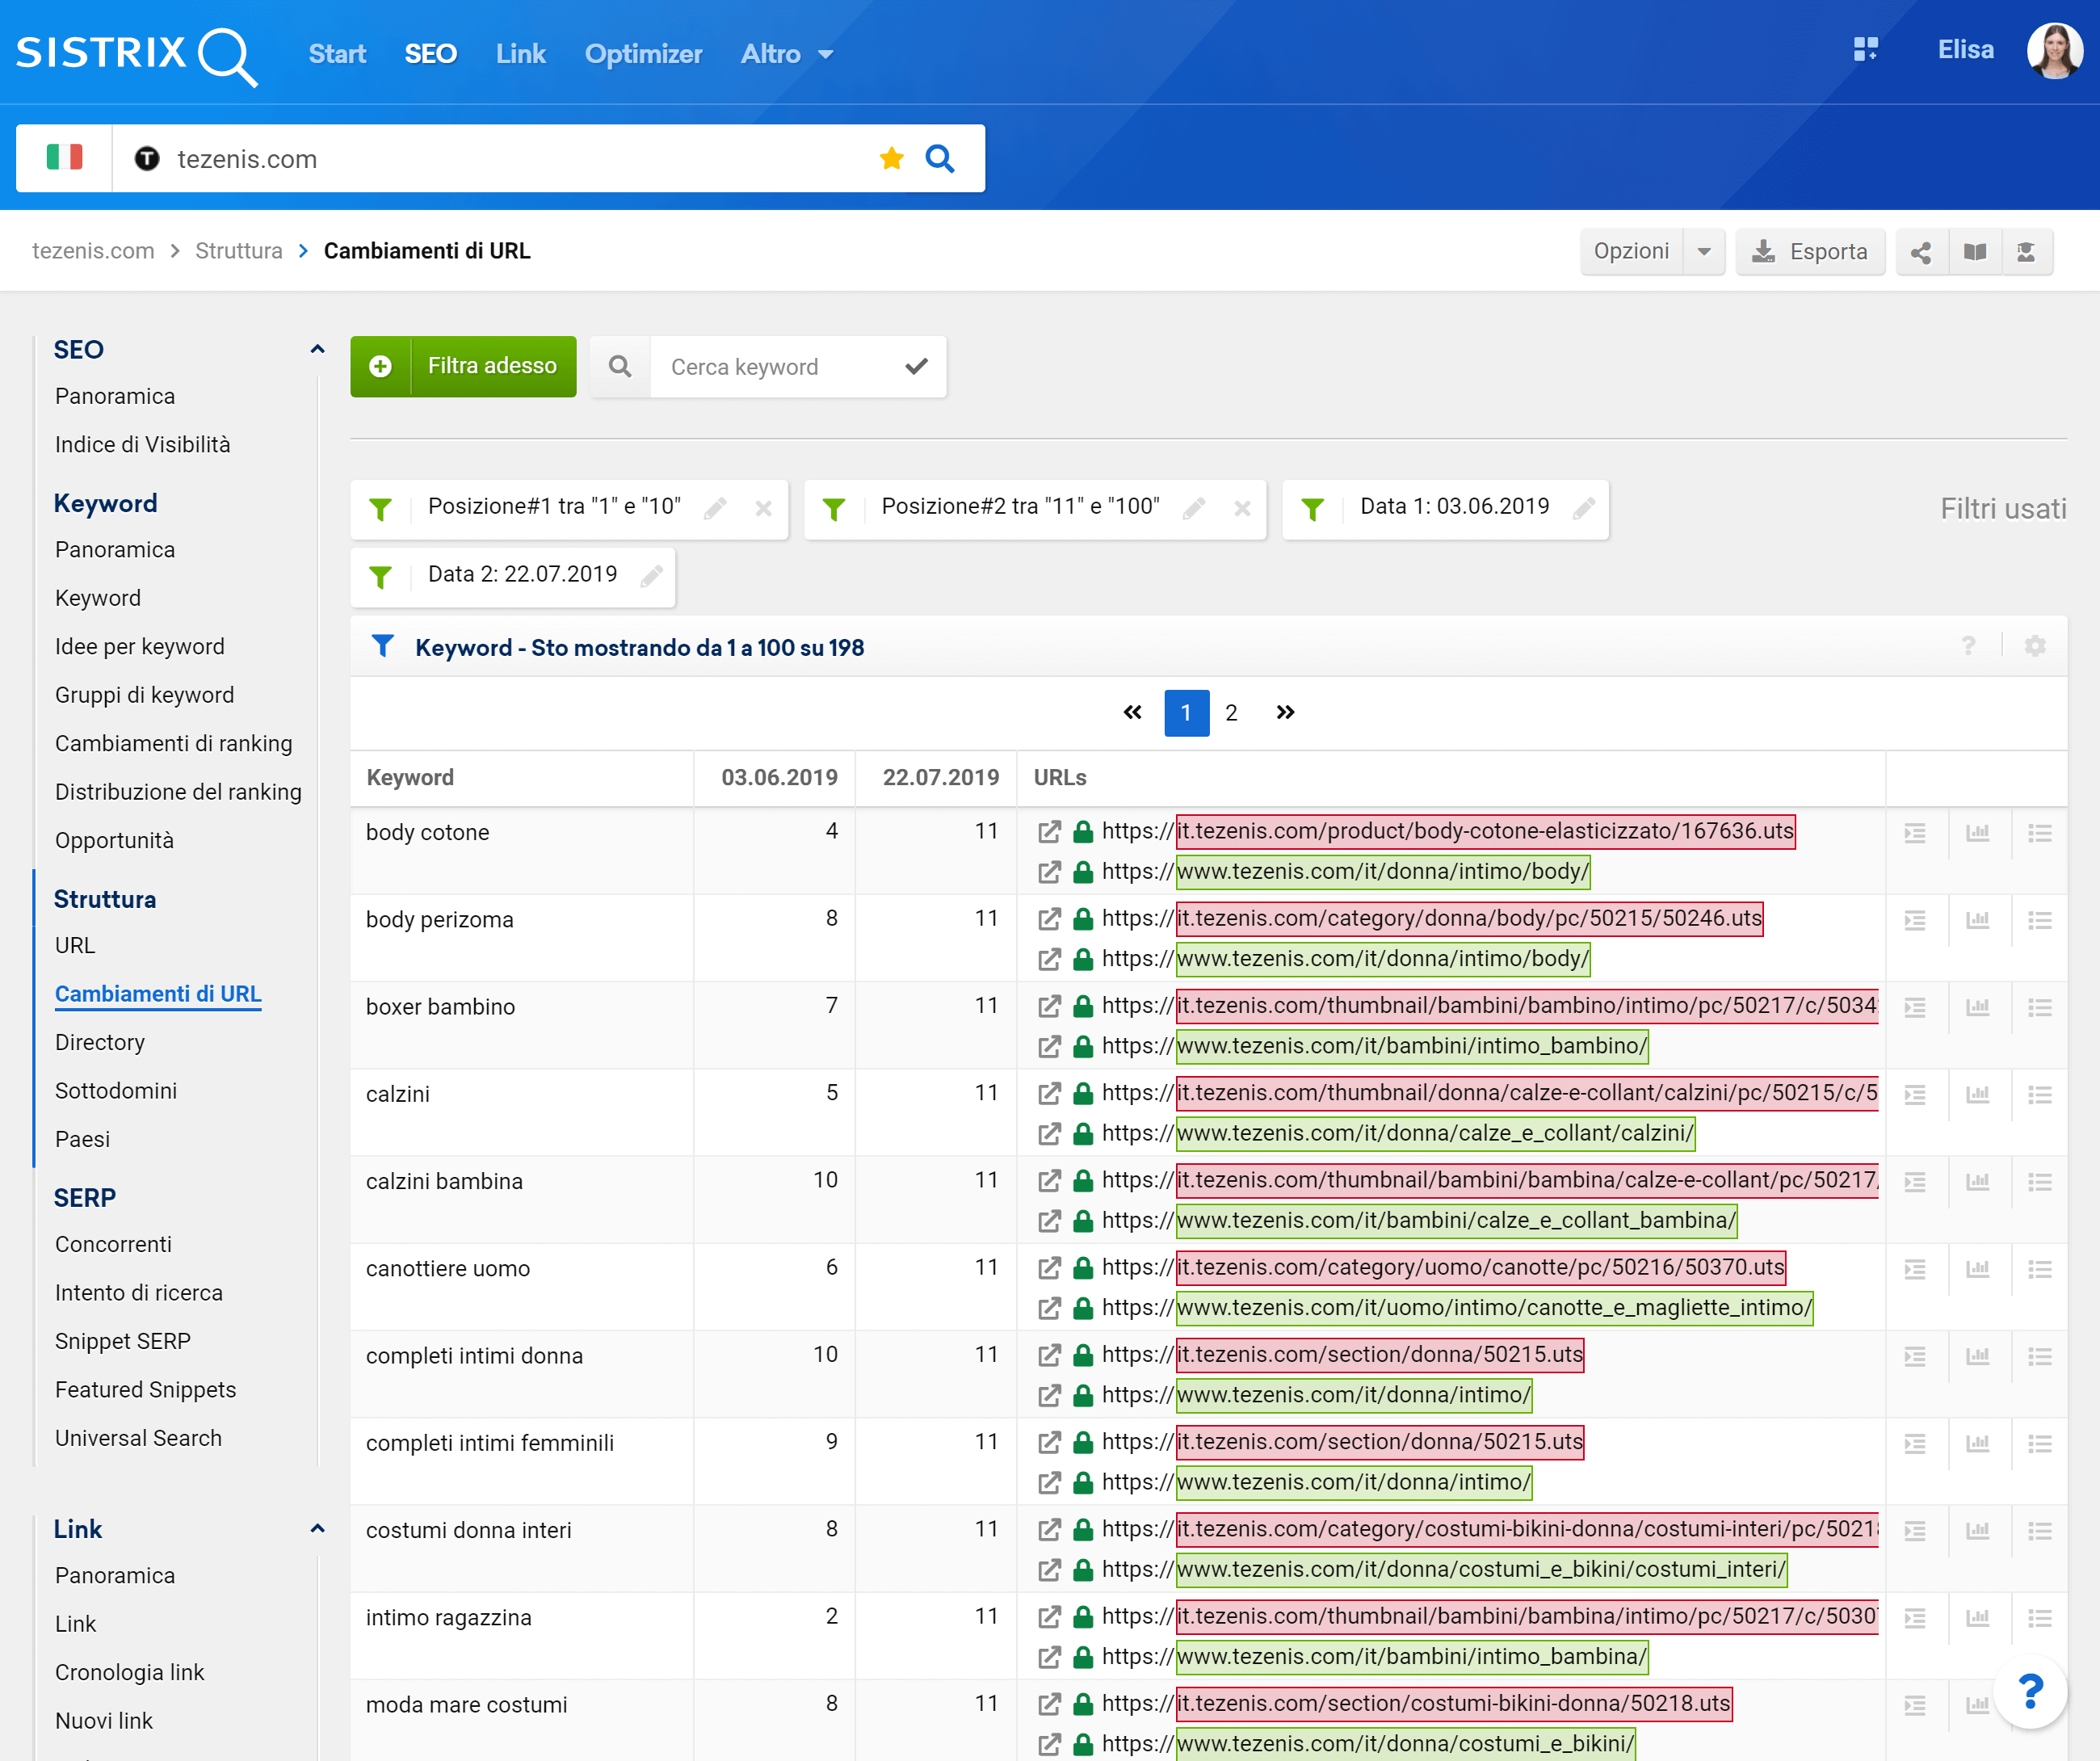Remove the Posizione#2 filter

(1242, 509)
